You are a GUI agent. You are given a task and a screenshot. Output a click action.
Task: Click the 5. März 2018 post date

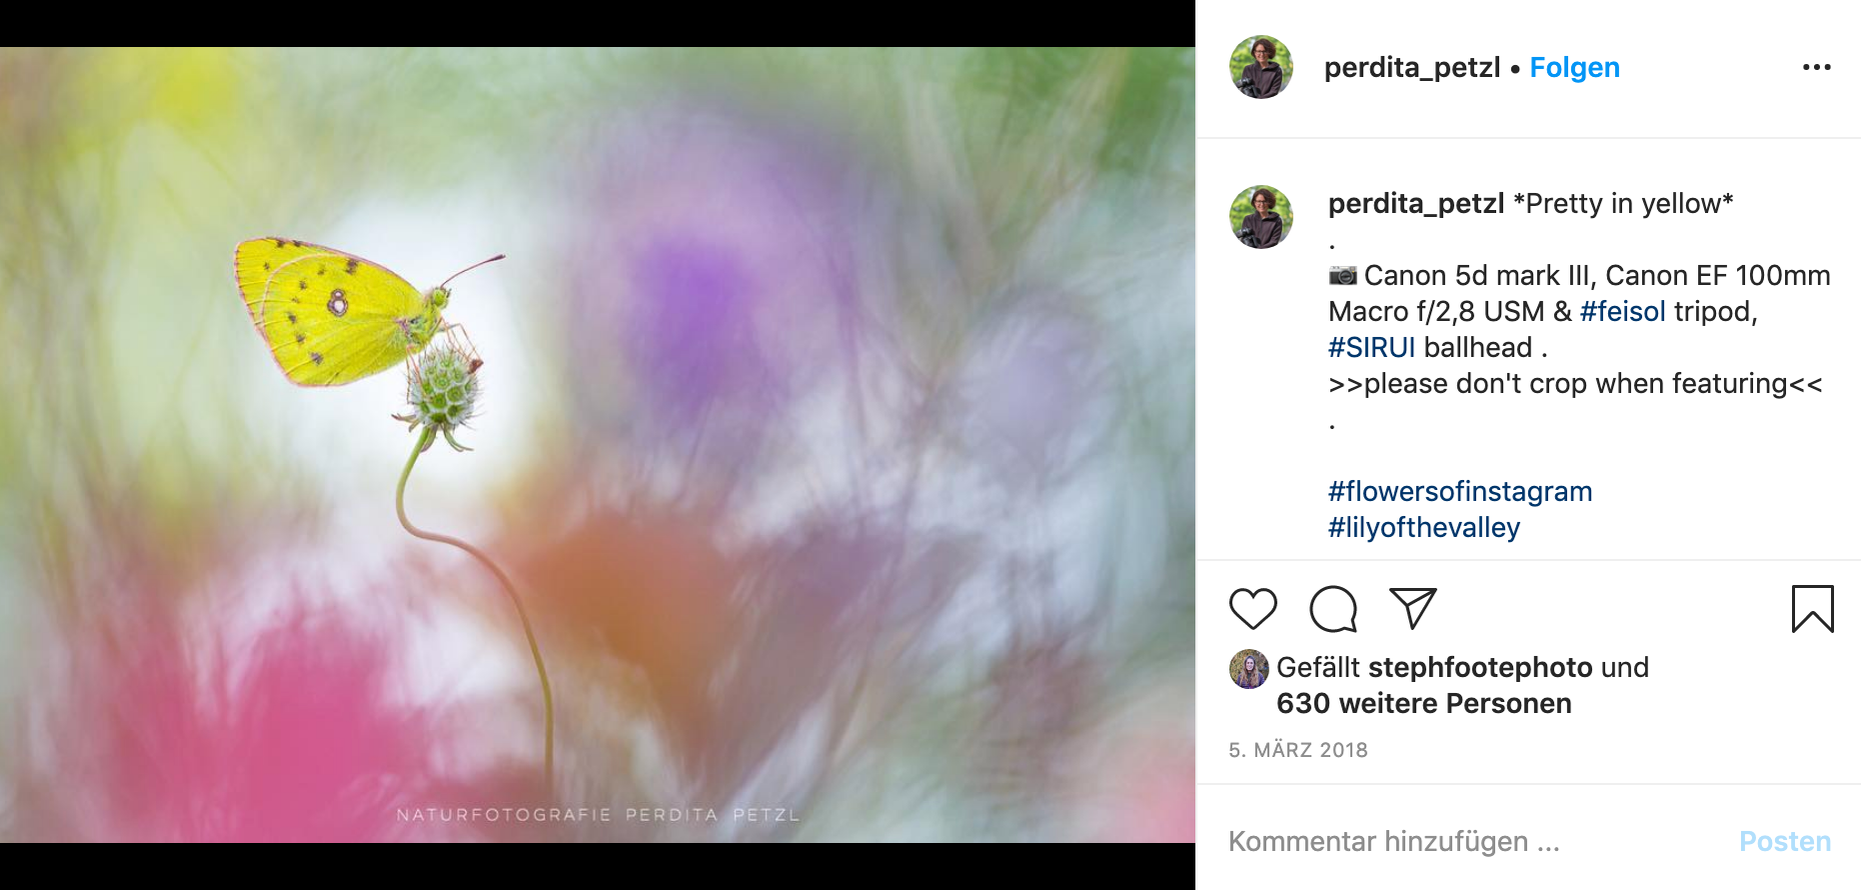(1298, 750)
